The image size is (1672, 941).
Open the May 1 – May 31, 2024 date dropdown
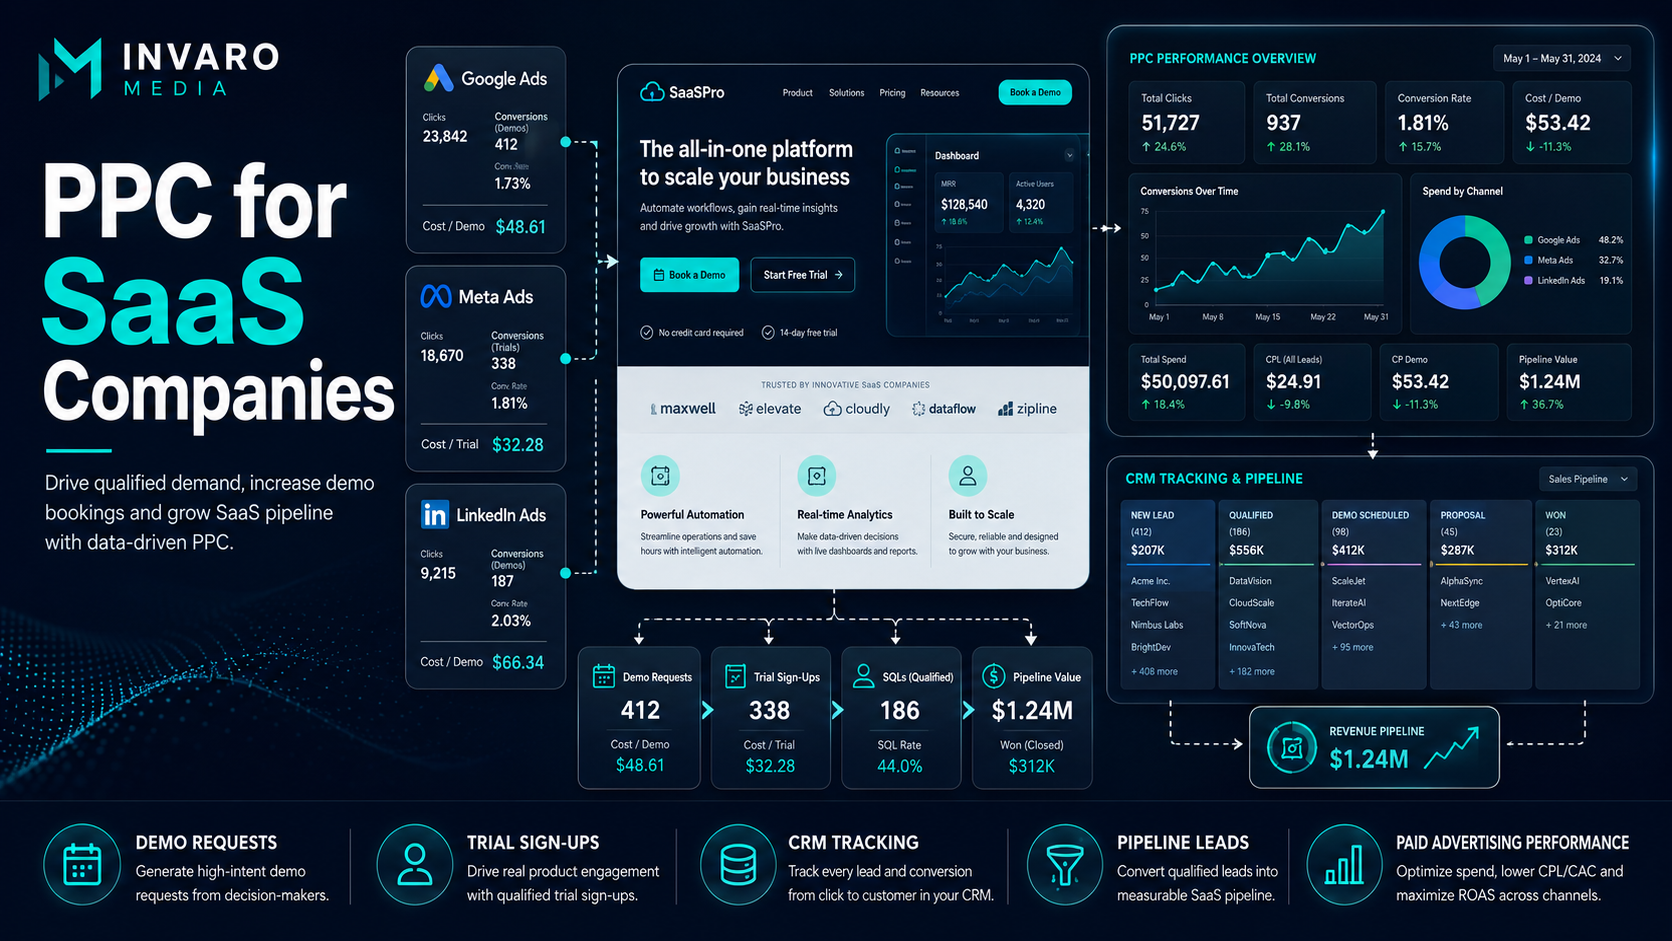(x=1562, y=58)
